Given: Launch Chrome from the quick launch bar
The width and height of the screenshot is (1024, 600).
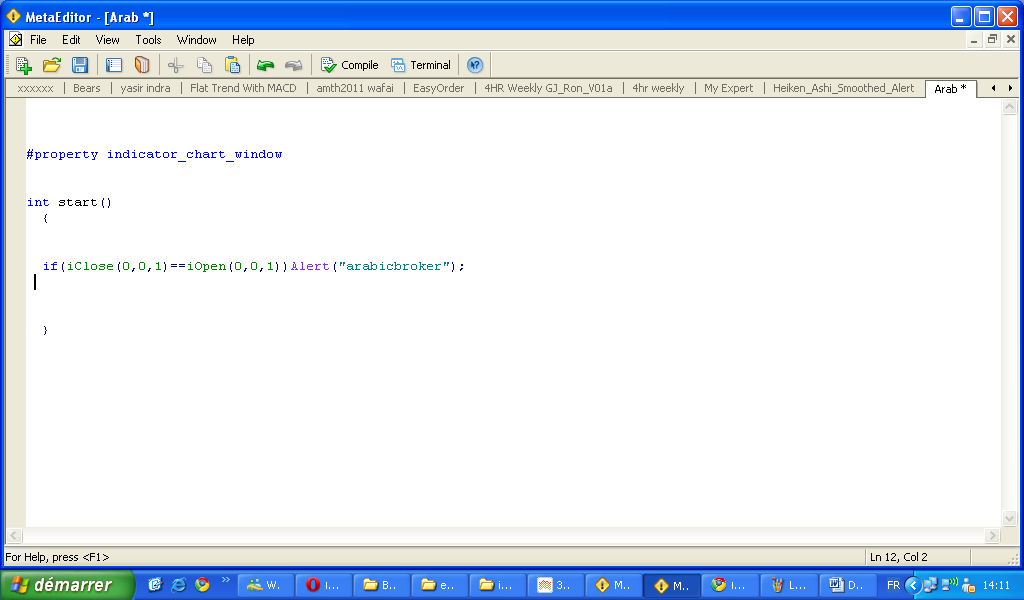Looking at the screenshot, I should tap(202, 585).
